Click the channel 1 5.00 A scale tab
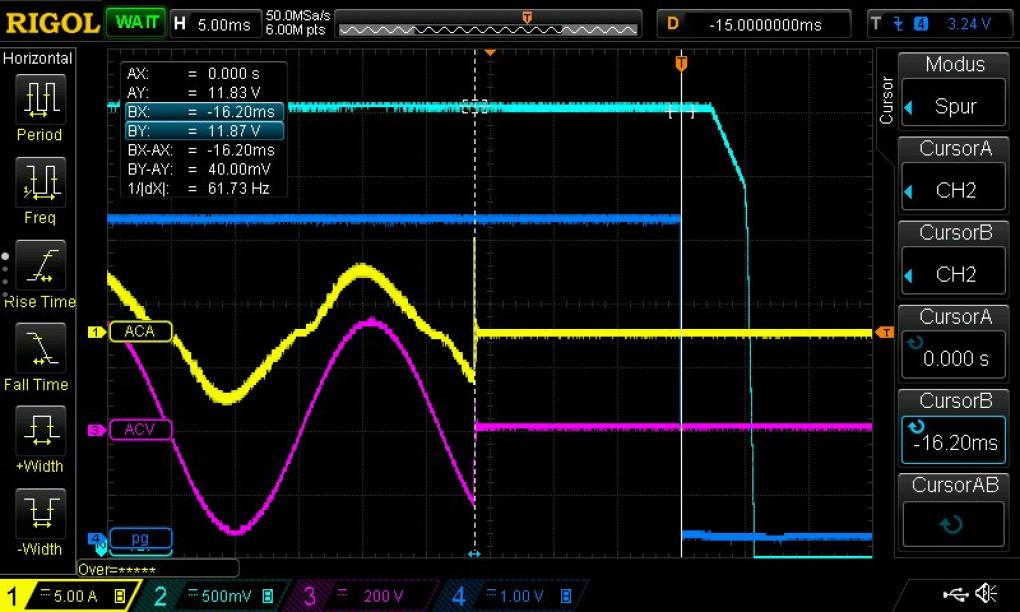The height and width of the screenshot is (612, 1020). point(68,595)
